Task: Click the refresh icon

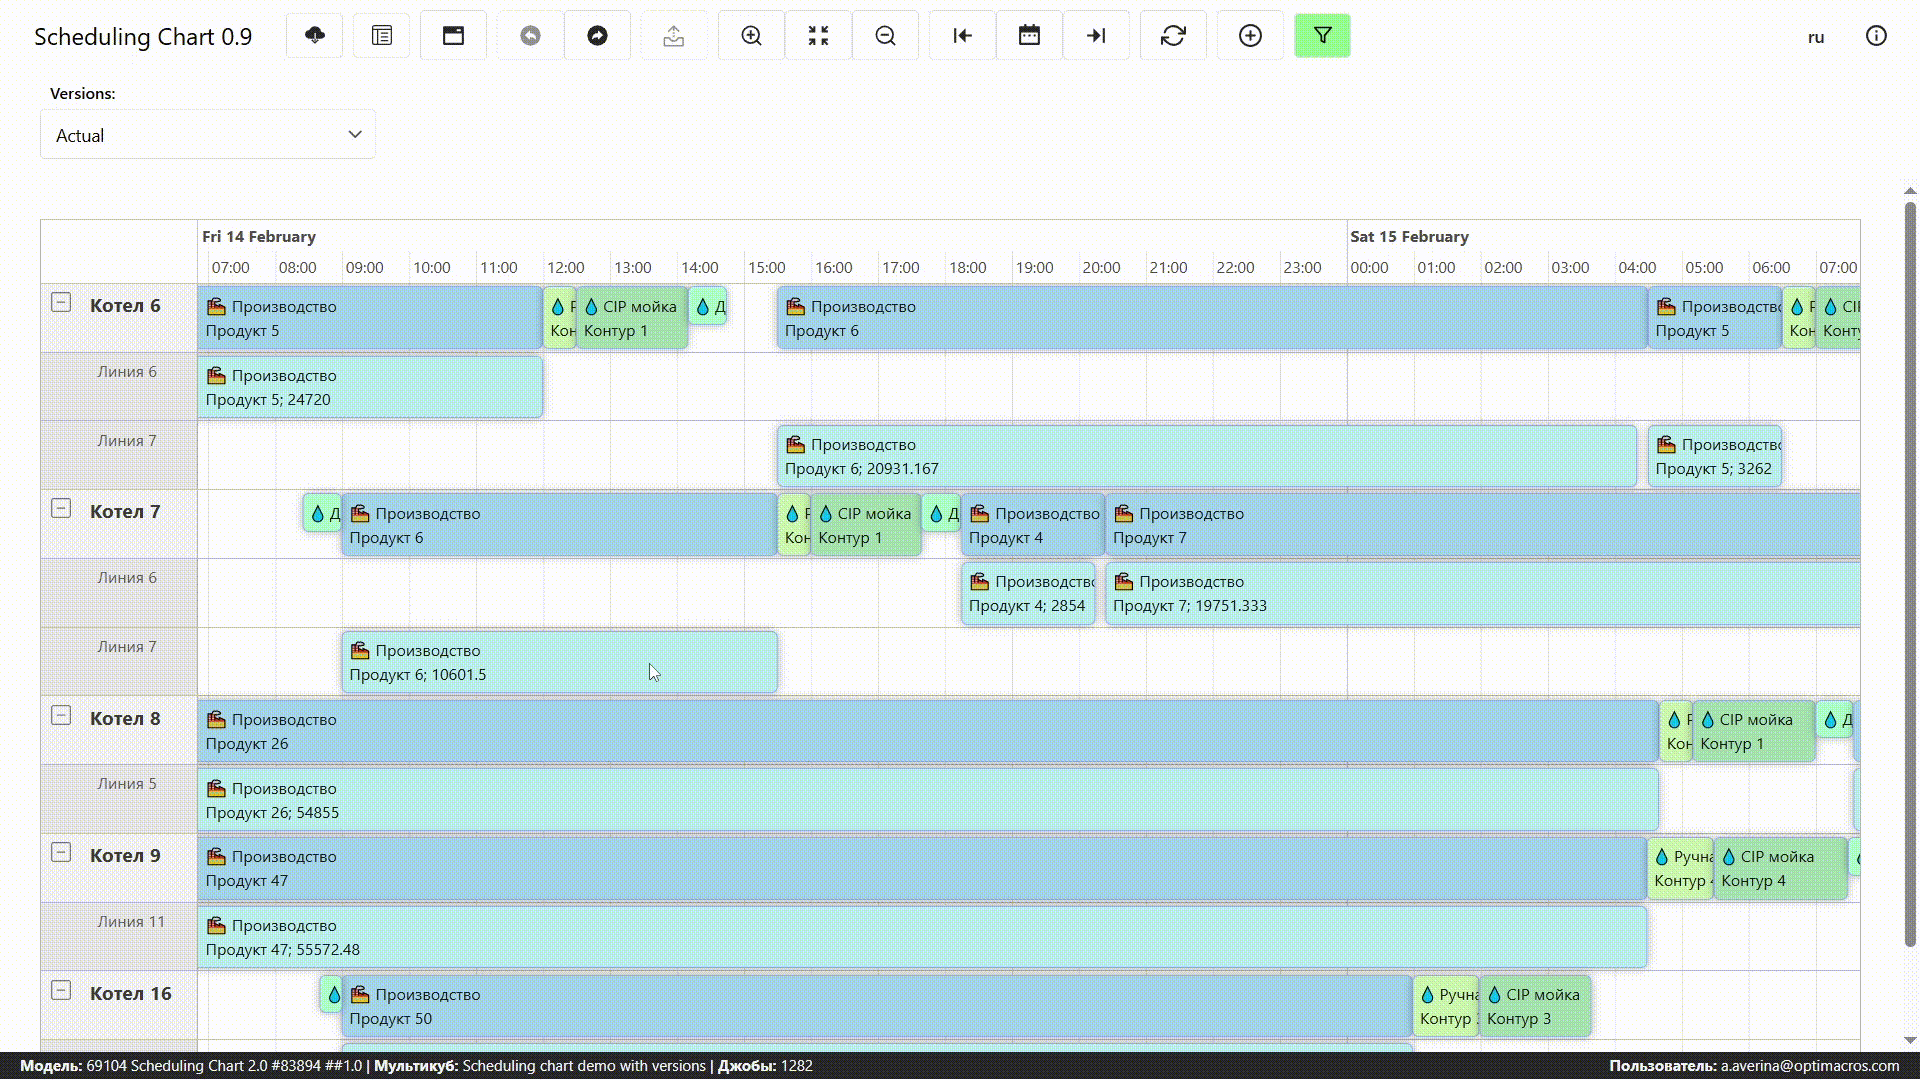Action: tap(1173, 36)
